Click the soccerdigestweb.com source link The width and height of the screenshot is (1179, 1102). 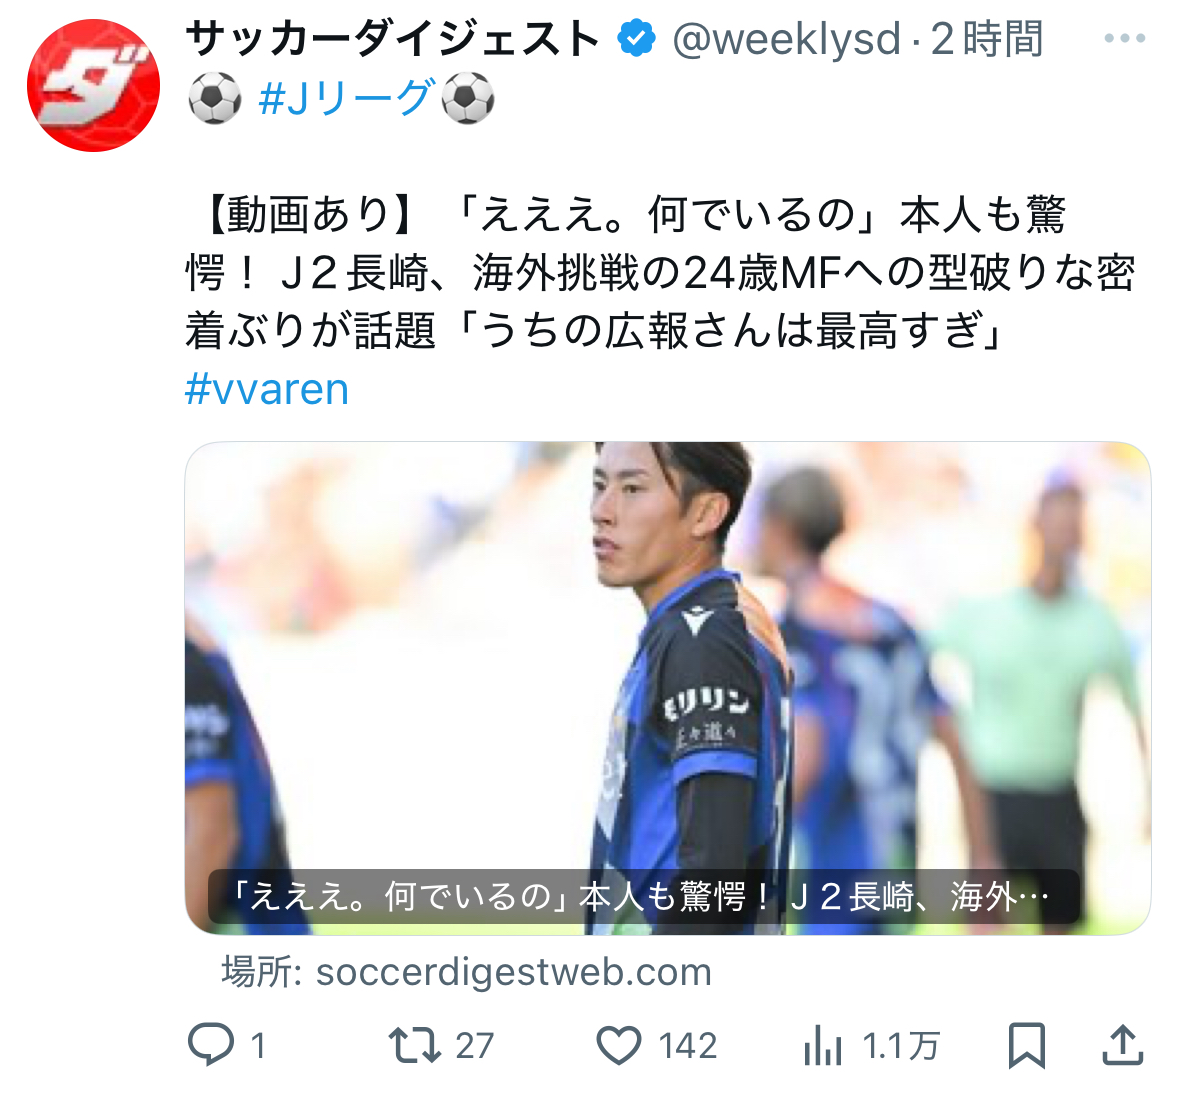click(514, 972)
